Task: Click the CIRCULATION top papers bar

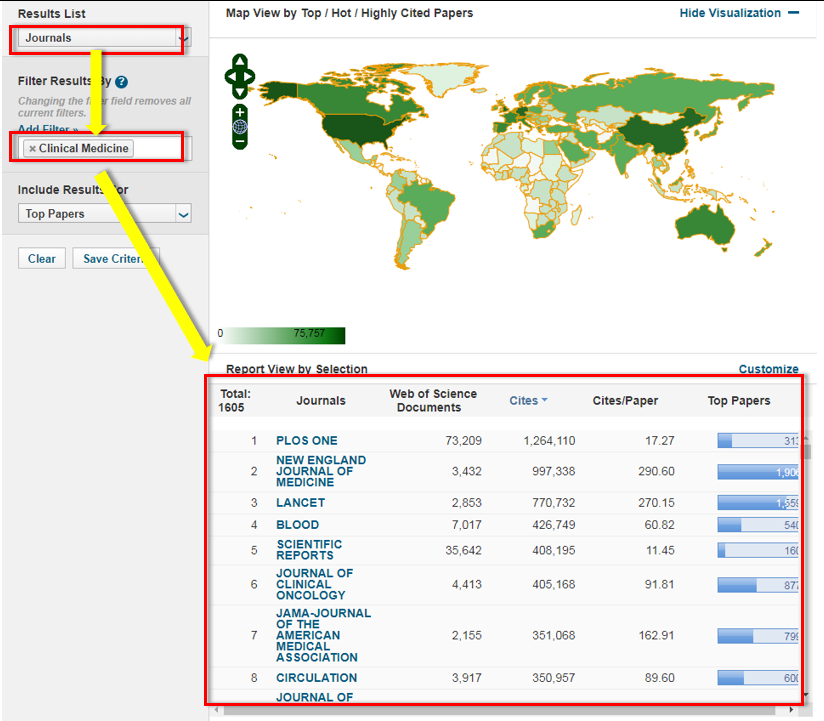Action: tap(758, 677)
